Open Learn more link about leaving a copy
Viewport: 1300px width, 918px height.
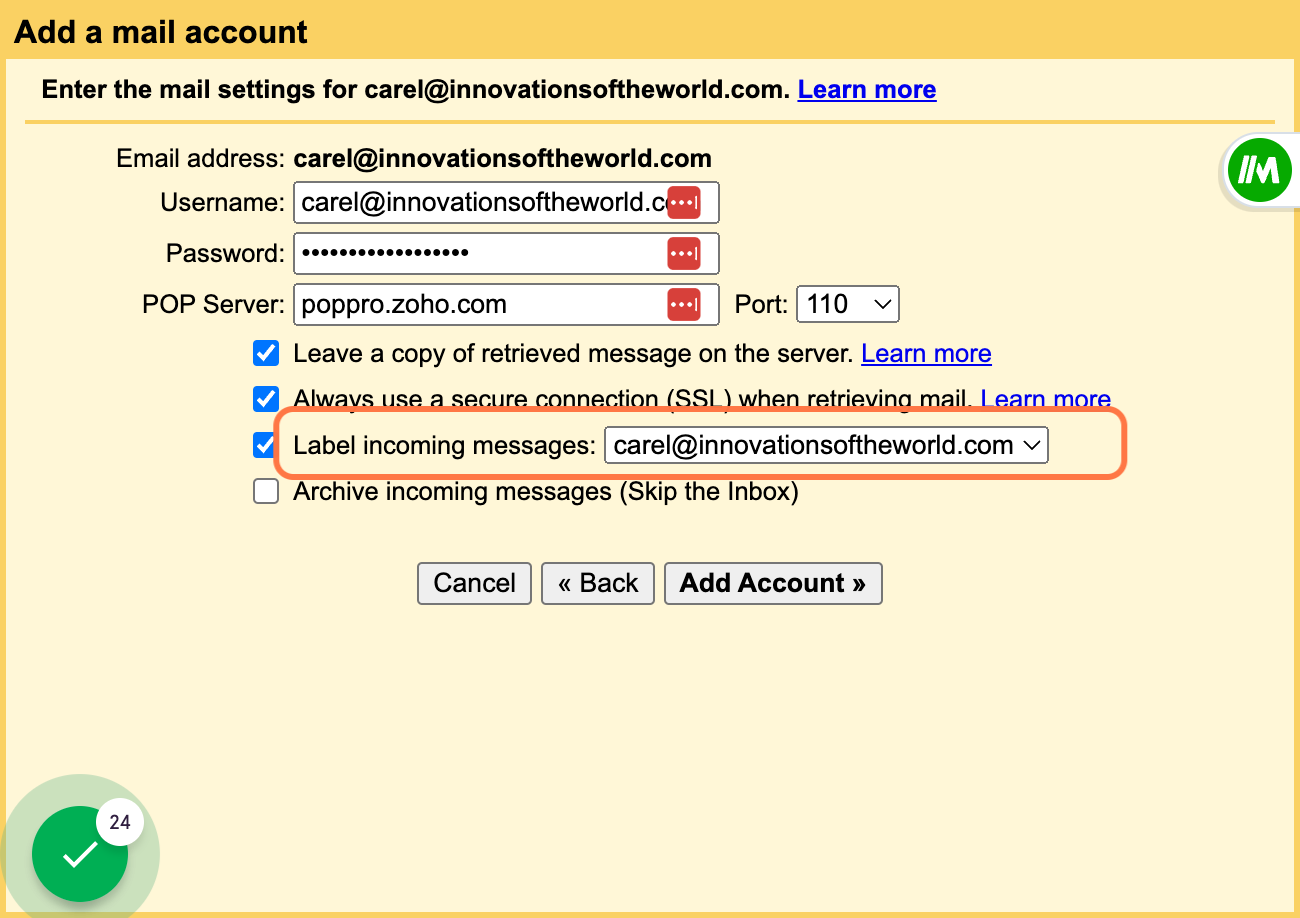pyautogui.click(x=926, y=353)
